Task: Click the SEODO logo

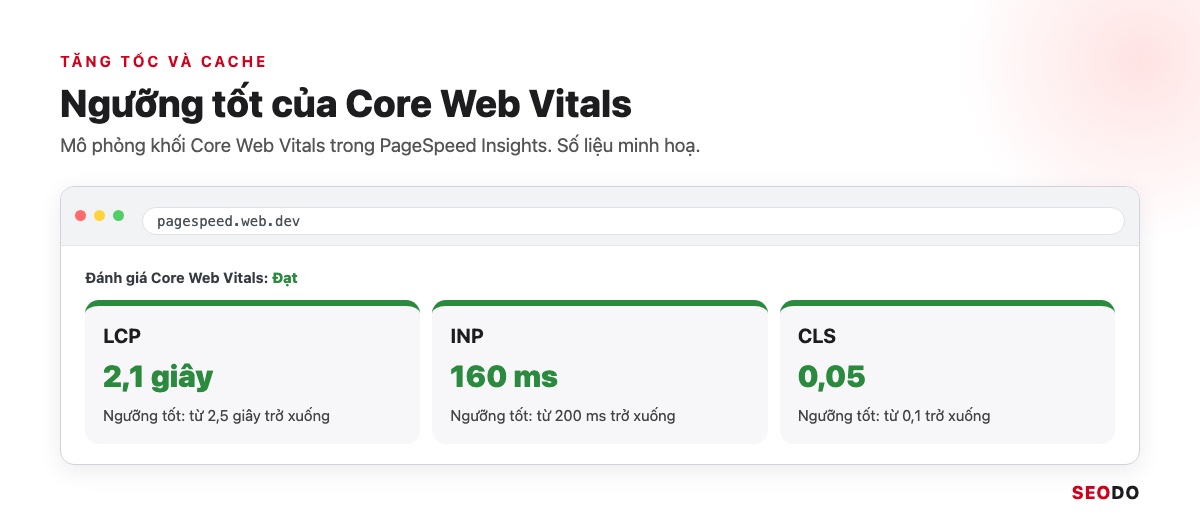Action: pyautogui.click(x=1105, y=492)
